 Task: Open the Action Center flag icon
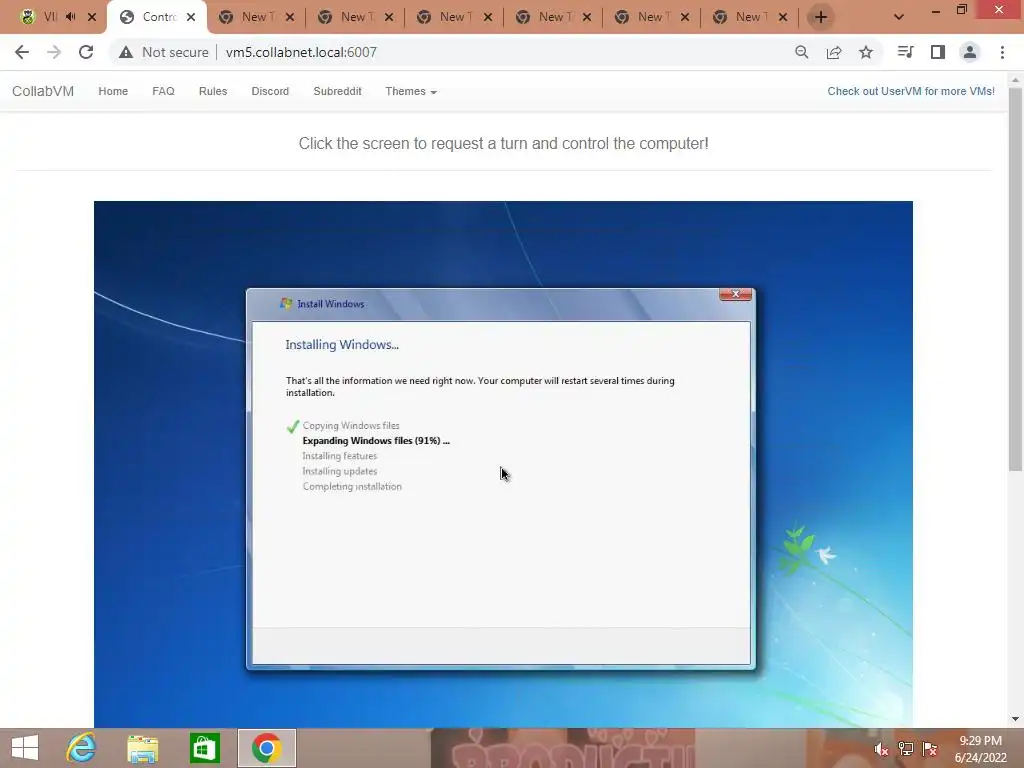[930, 749]
